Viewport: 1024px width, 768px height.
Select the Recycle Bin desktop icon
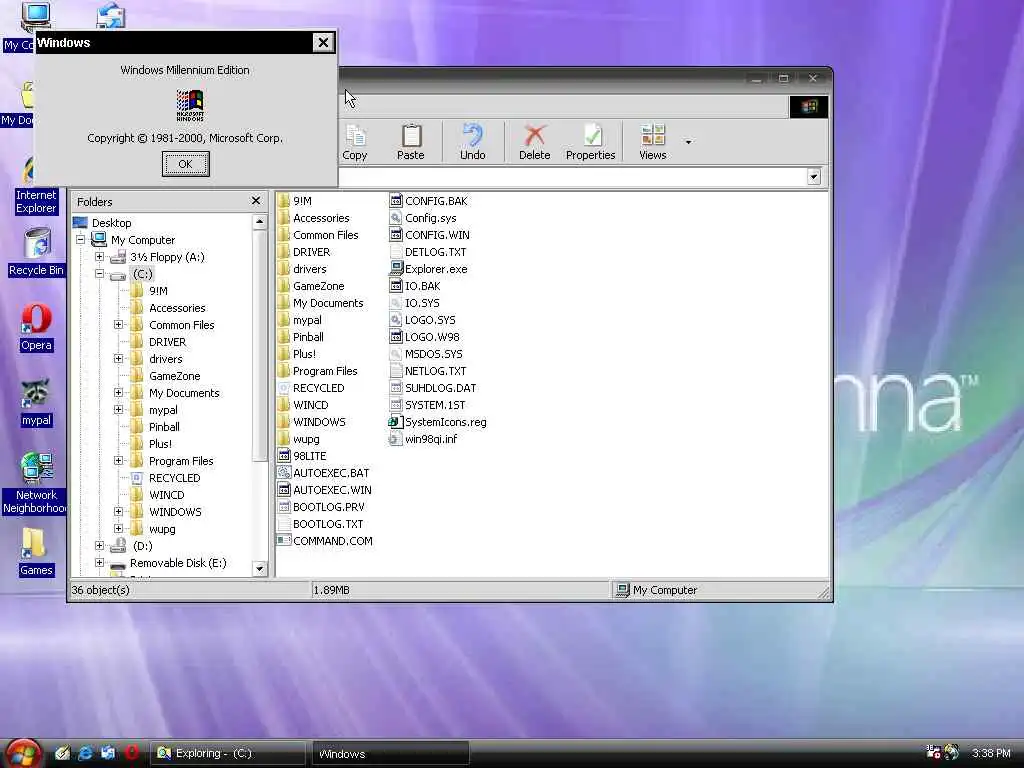[37, 253]
